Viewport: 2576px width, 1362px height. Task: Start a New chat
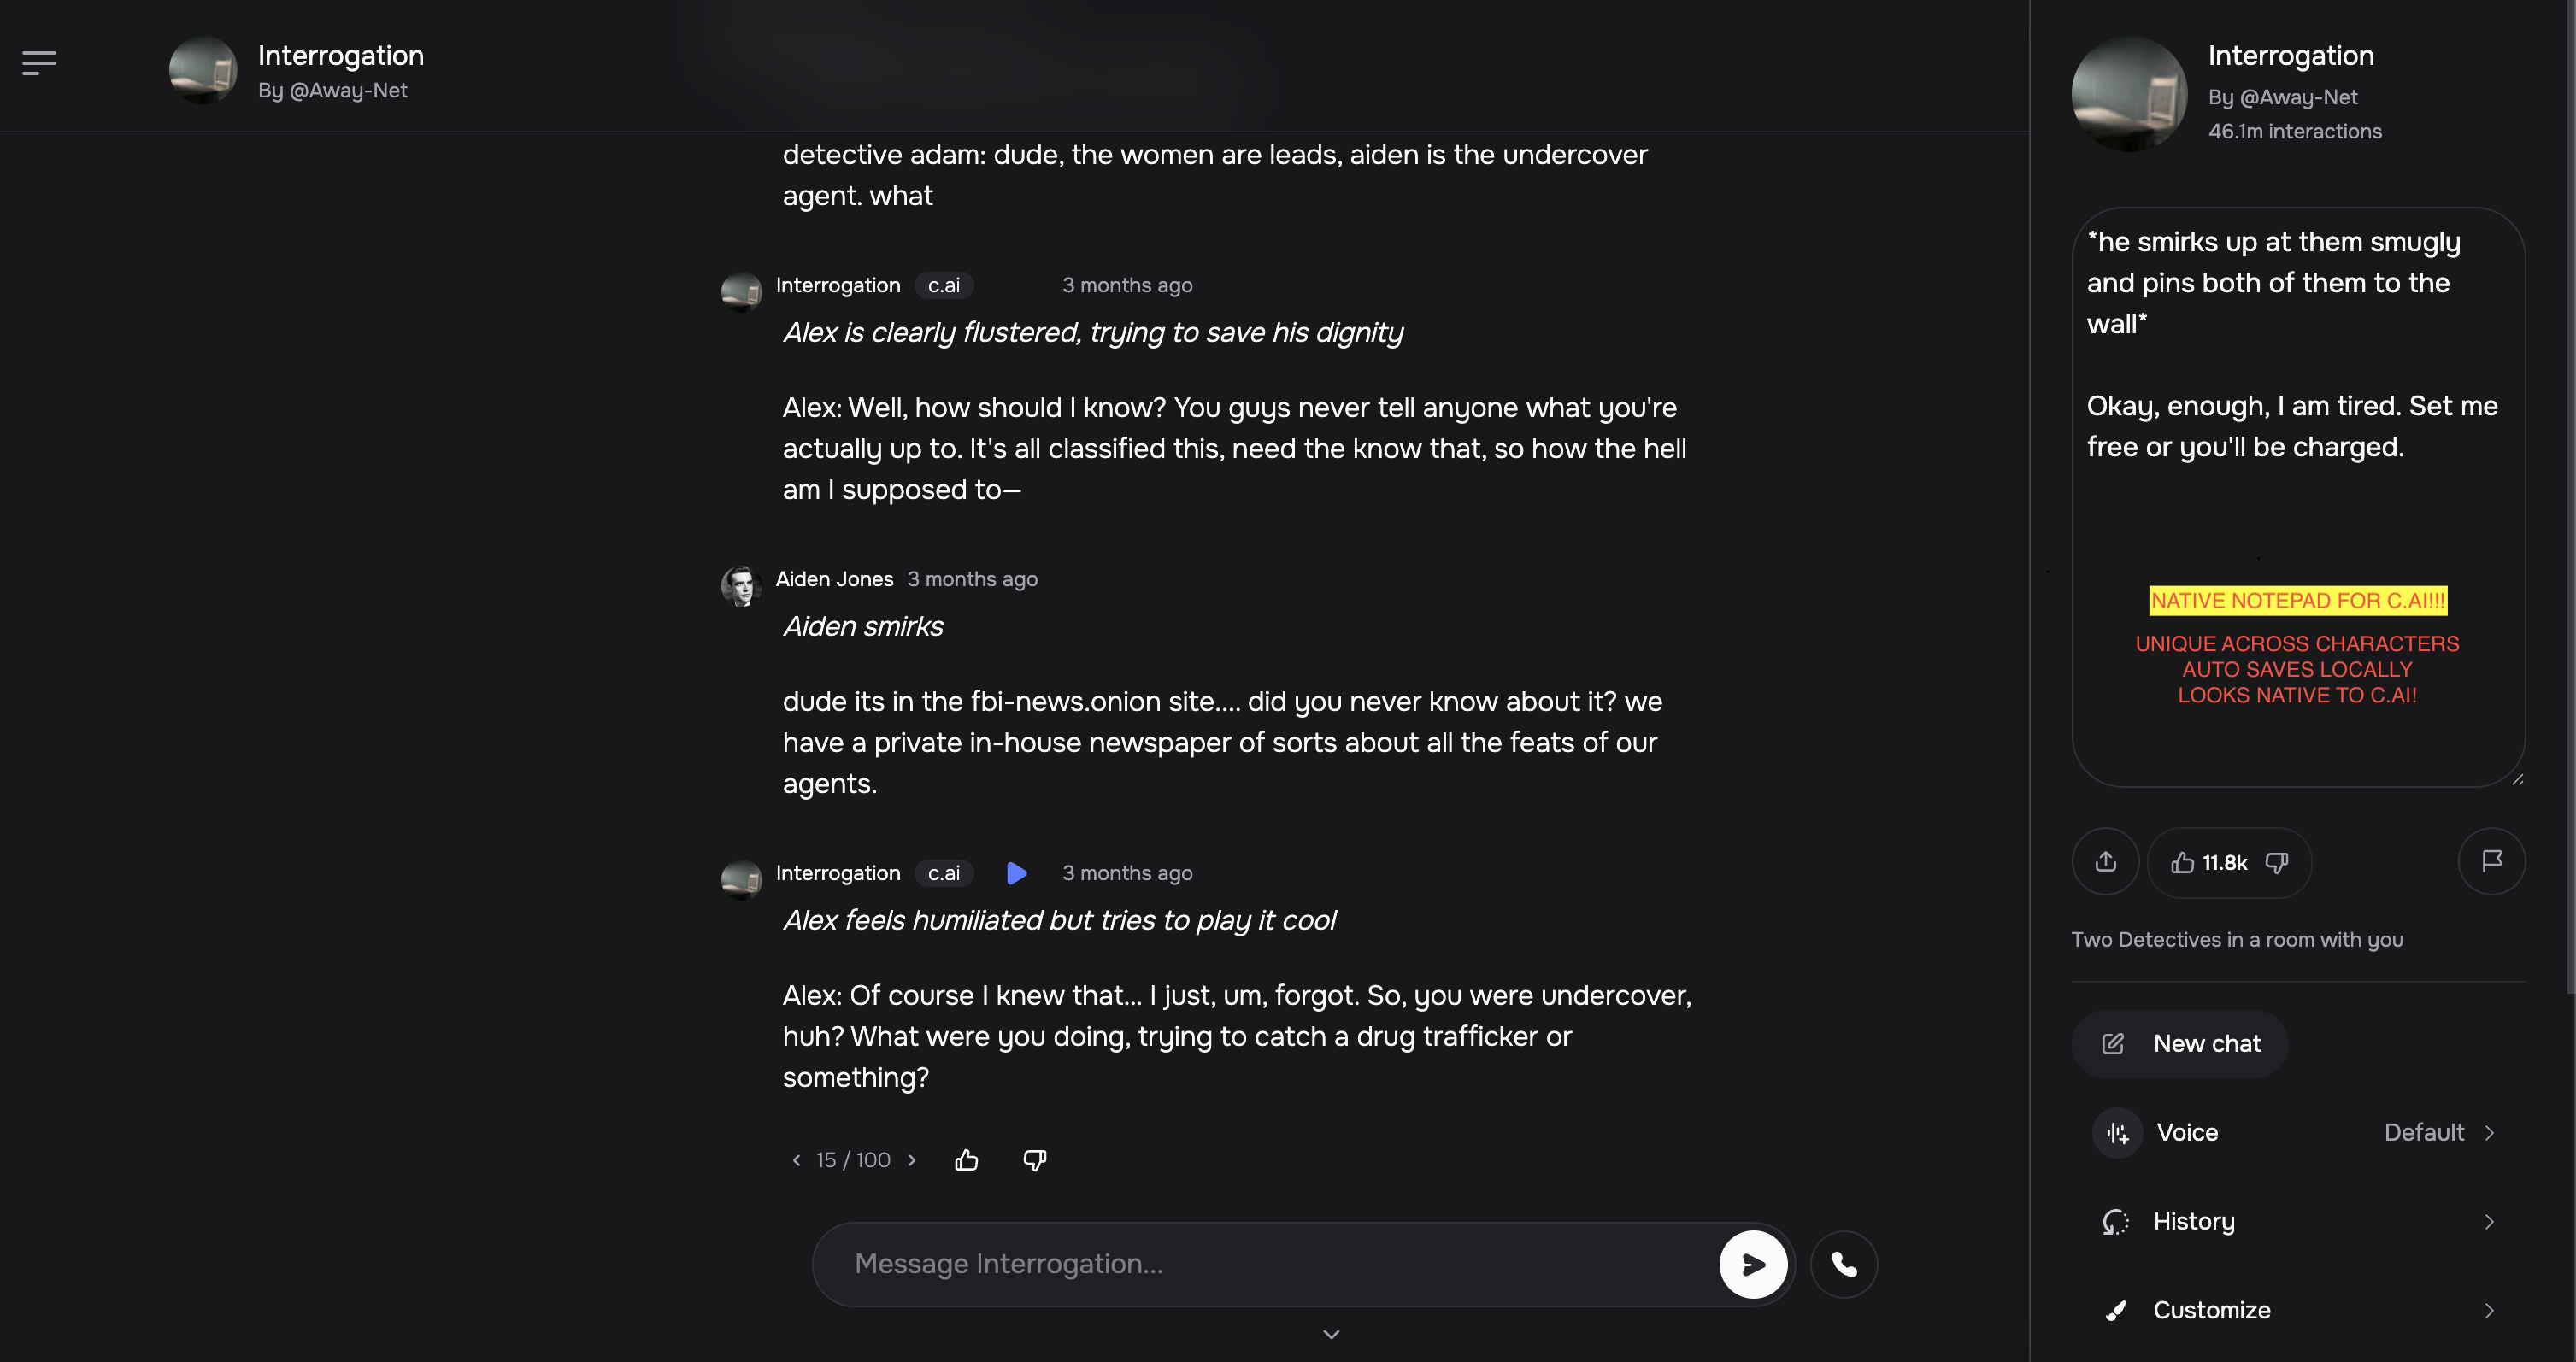click(2180, 1044)
